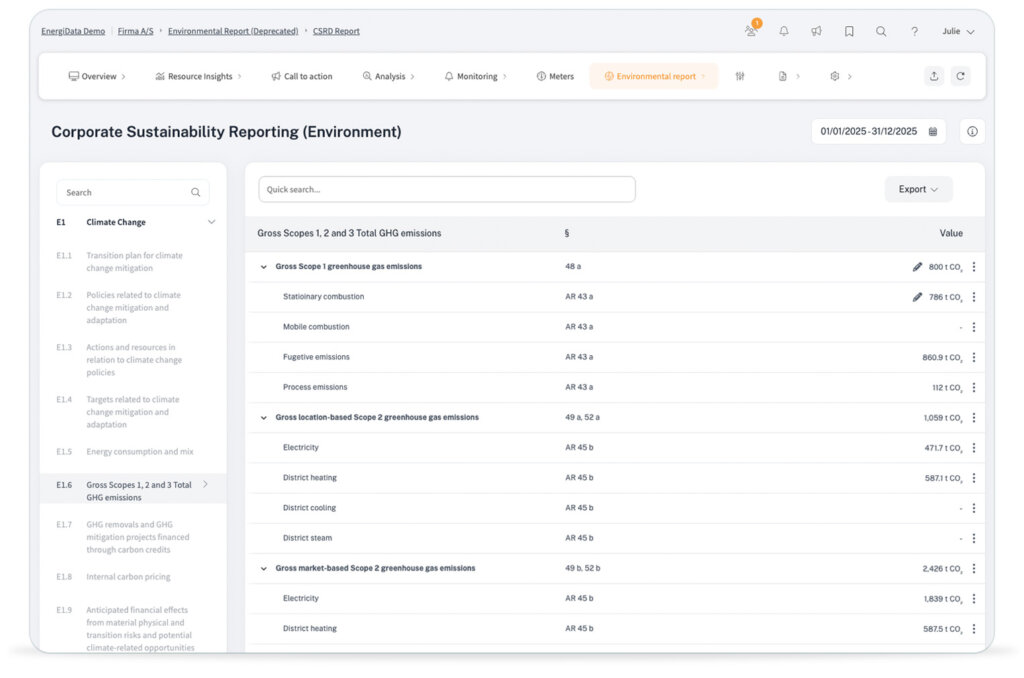Open more options for market-based Scope 2 row
This screenshot has width=1024, height=678.
click(x=974, y=568)
